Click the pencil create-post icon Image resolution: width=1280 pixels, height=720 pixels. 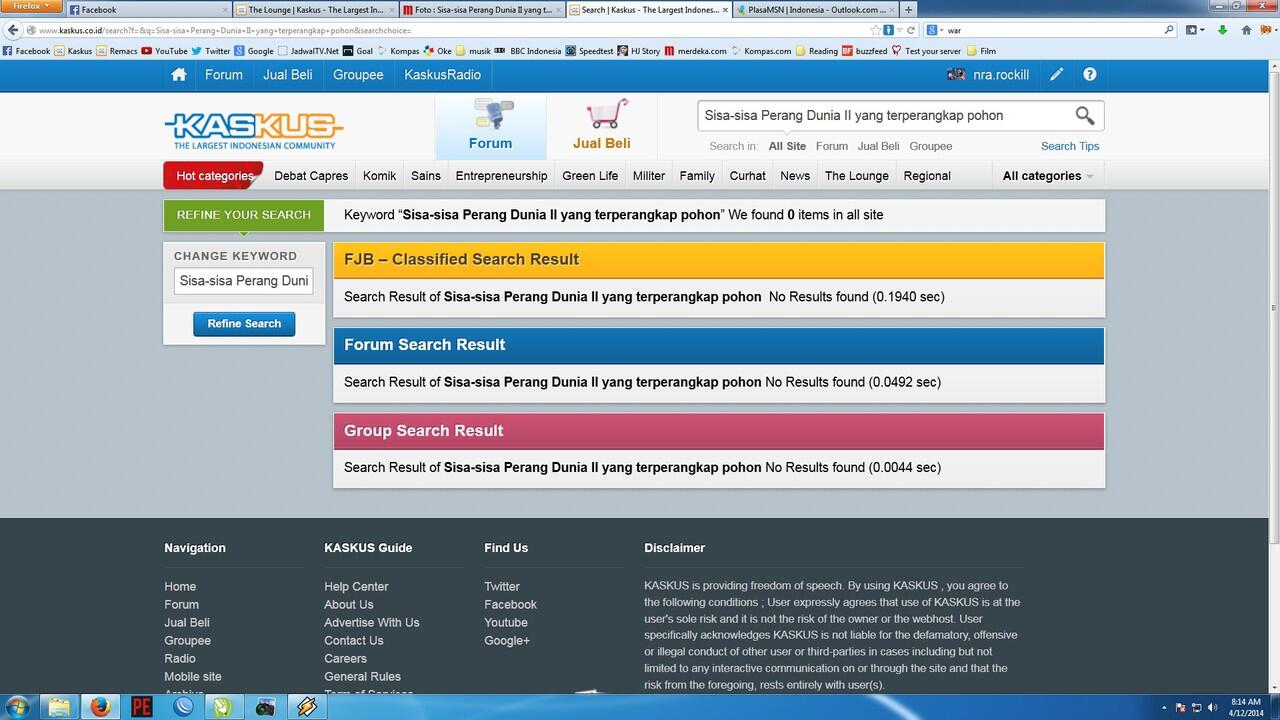(1056, 75)
